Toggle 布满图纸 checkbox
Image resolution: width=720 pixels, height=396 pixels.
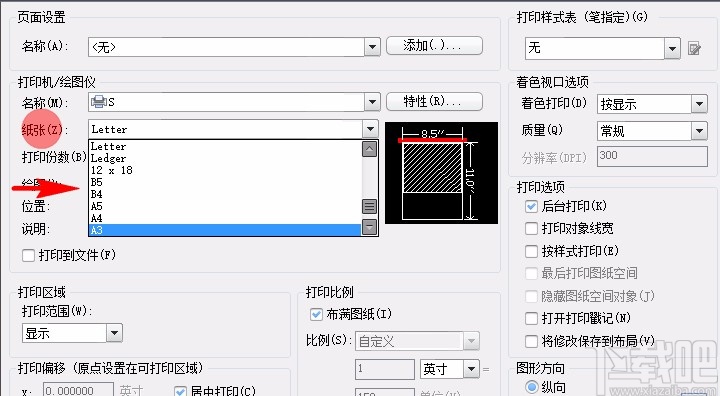click(x=316, y=314)
